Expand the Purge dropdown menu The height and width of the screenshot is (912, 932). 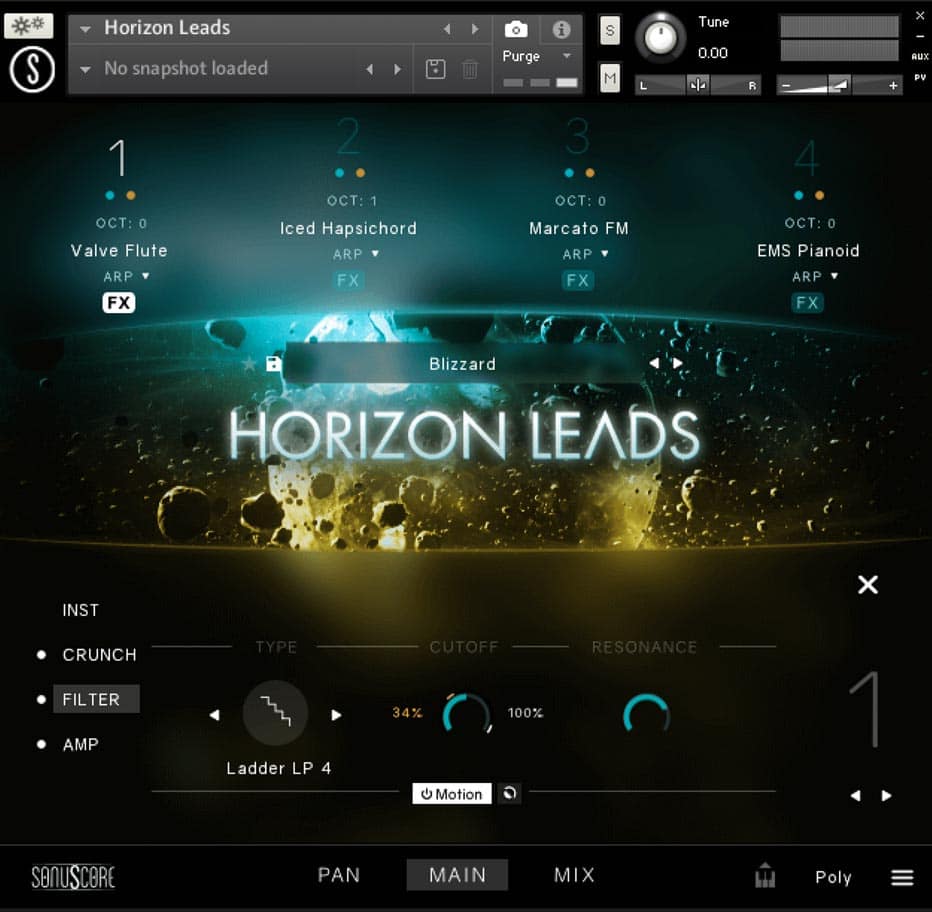coord(566,56)
